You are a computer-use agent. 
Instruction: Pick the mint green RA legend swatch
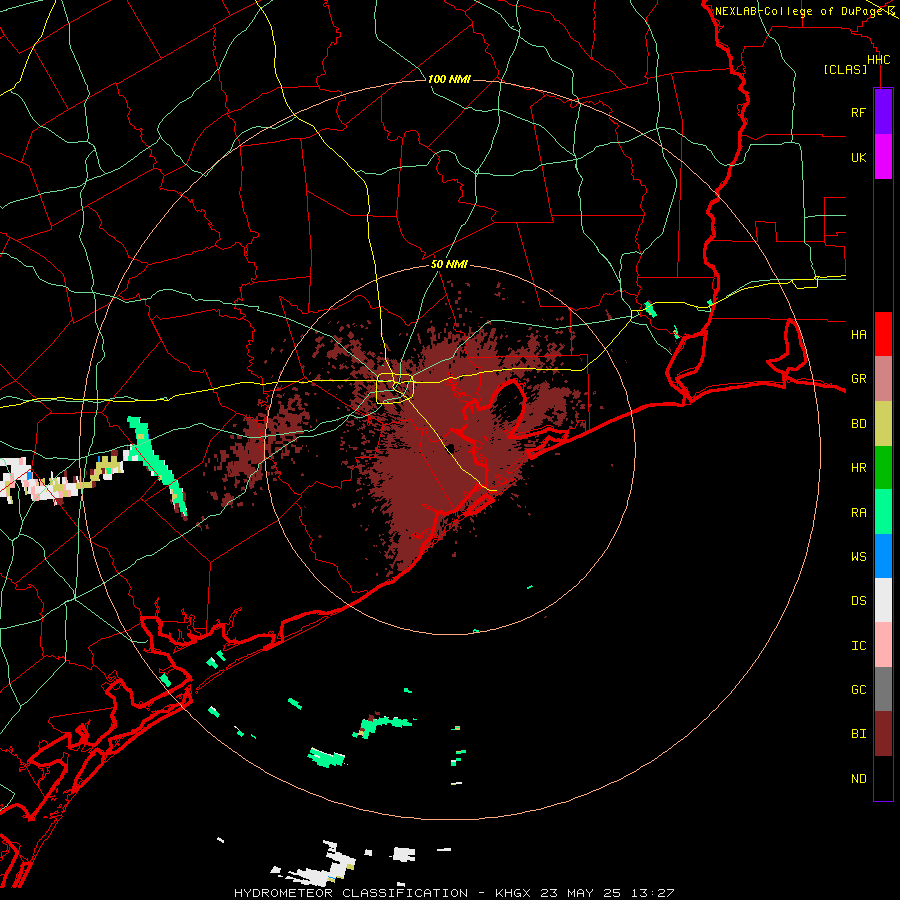pos(883,512)
